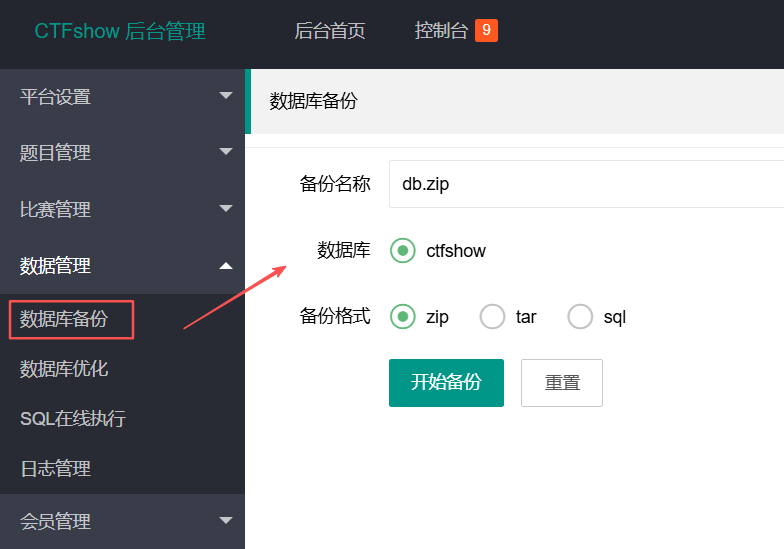Click the orange 9 notification badge
The height and width of the screenshot is (549, 784).
point(486,30)
